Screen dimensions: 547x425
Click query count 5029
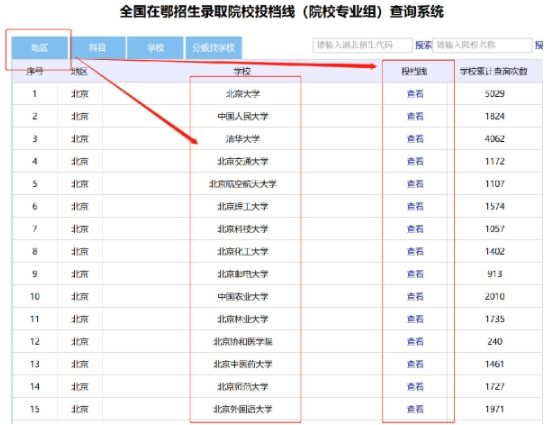pos(495,94)
